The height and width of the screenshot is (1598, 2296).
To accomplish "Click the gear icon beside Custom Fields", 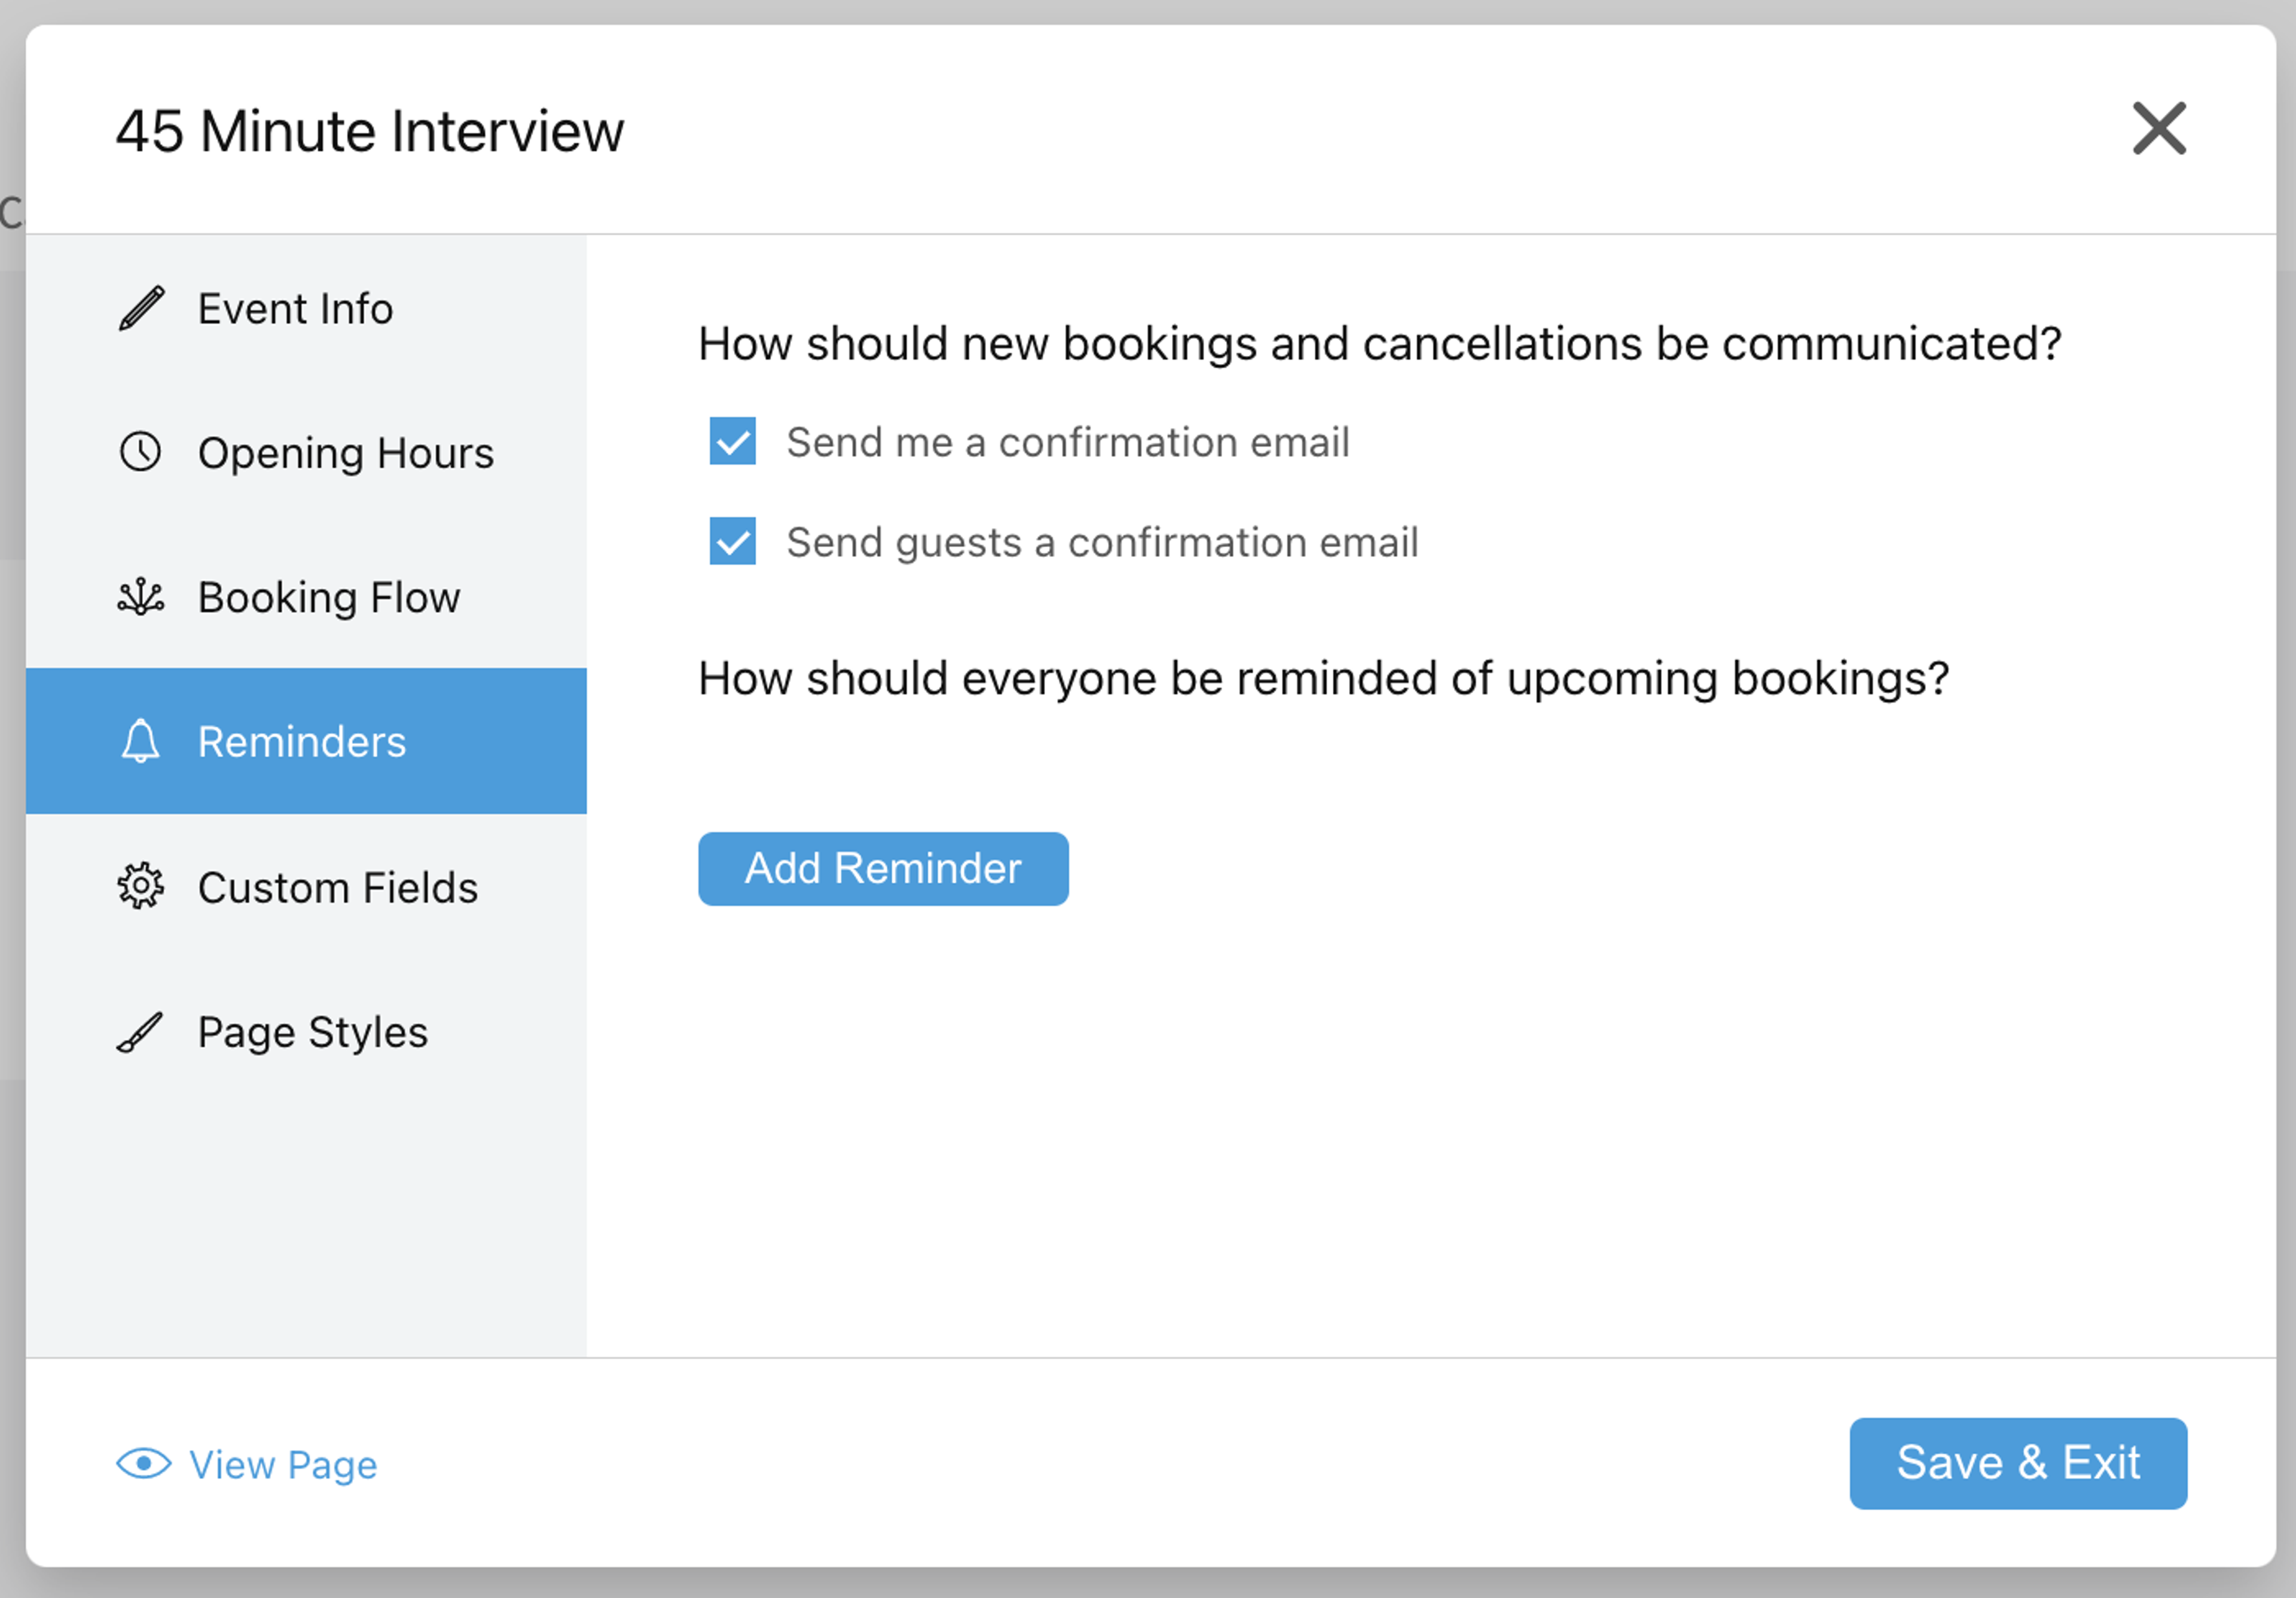I will (x=141, y=886).
